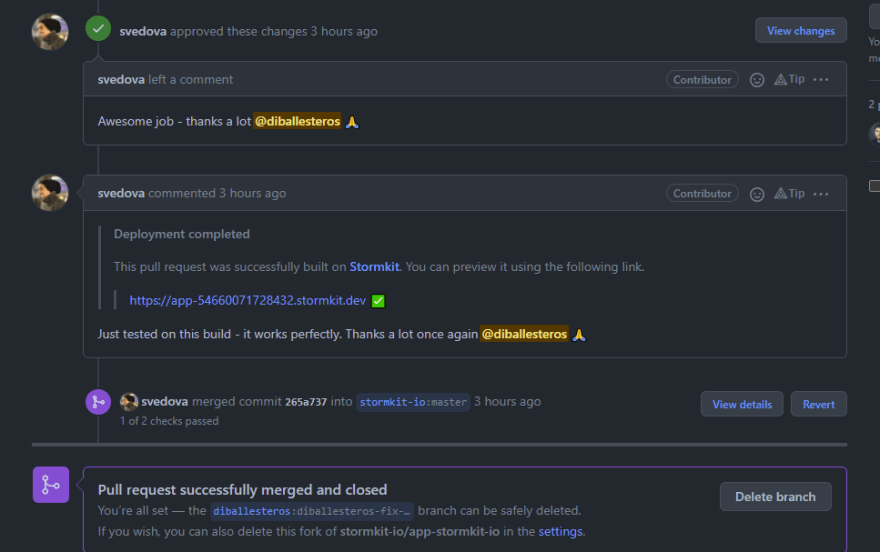Viewport: 880px width, 552px height.
Task: Click the View details button
Action: point(742,404)
